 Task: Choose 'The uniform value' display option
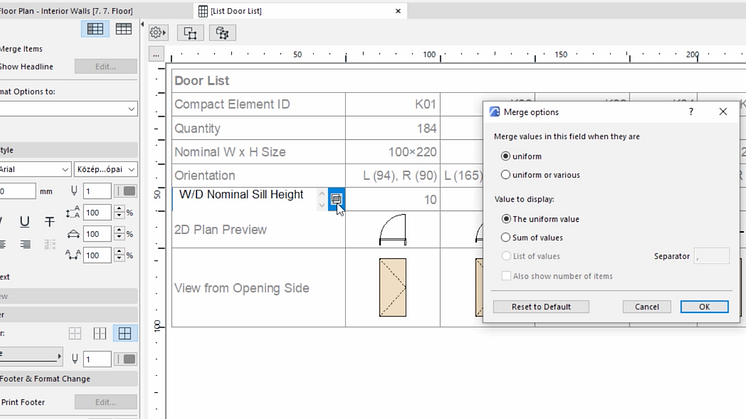point(506,219)
